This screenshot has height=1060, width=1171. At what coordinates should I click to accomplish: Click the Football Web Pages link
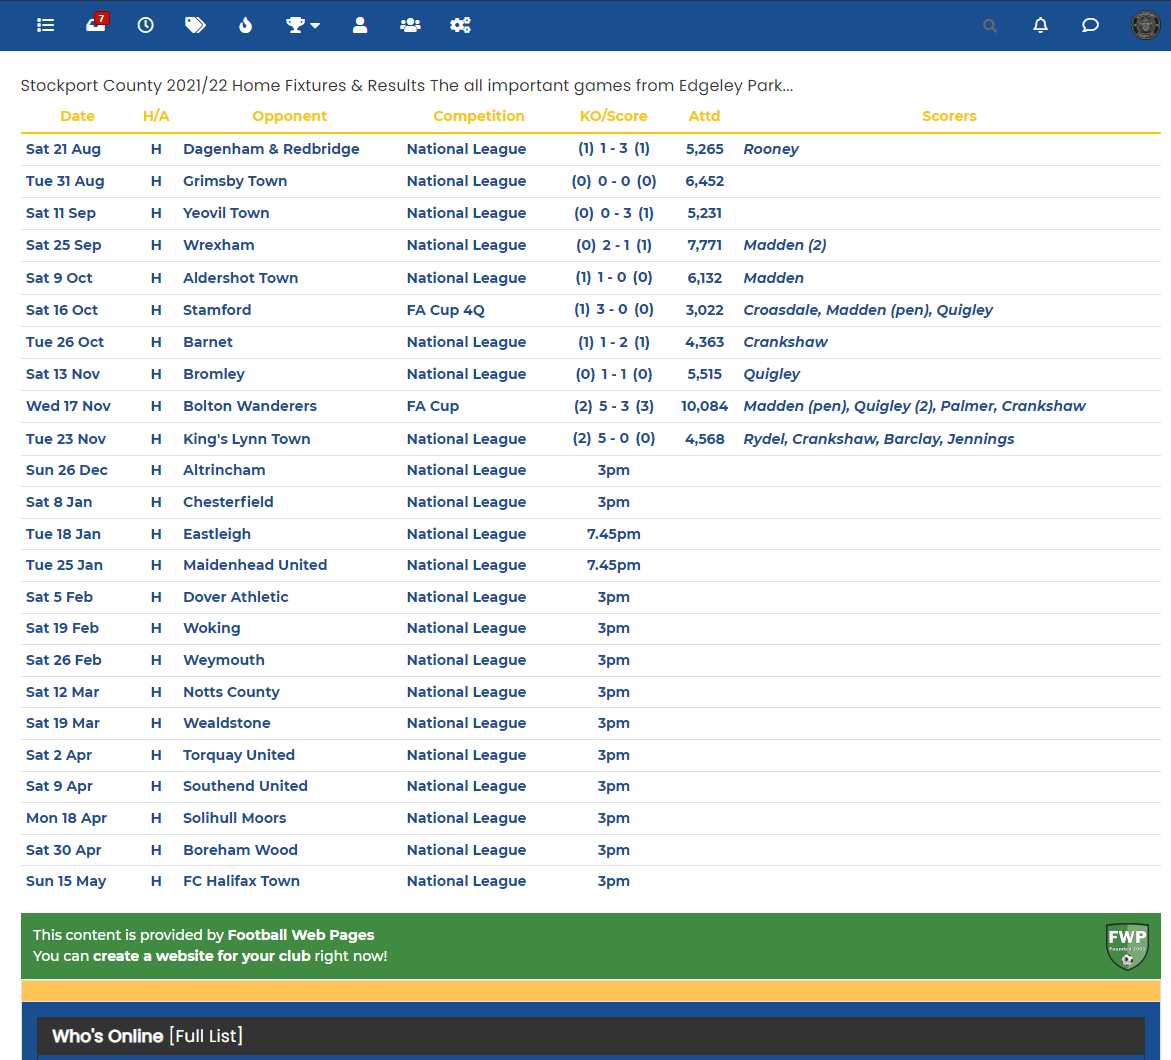click(301, 935)
